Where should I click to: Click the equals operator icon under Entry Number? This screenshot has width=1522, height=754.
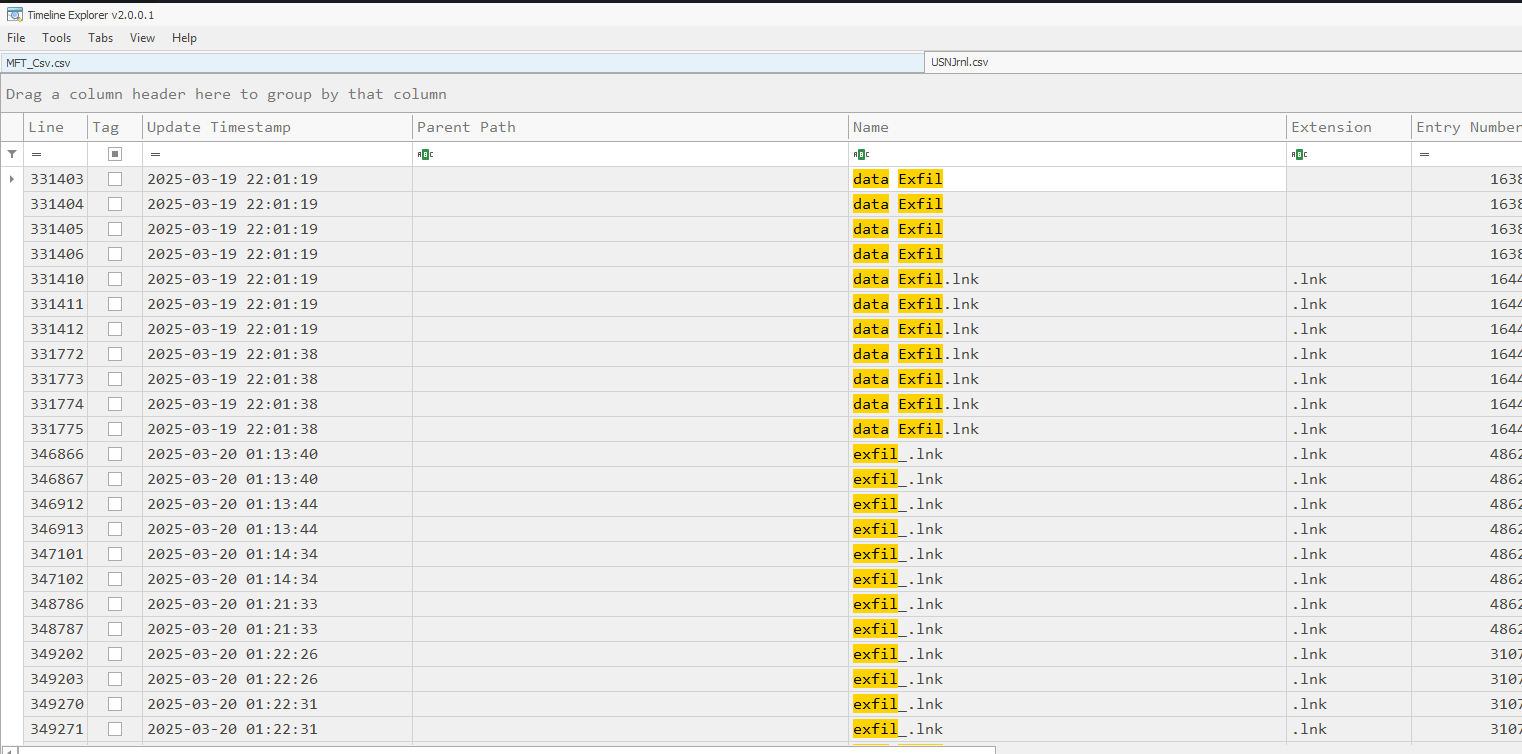[1424, 154]
